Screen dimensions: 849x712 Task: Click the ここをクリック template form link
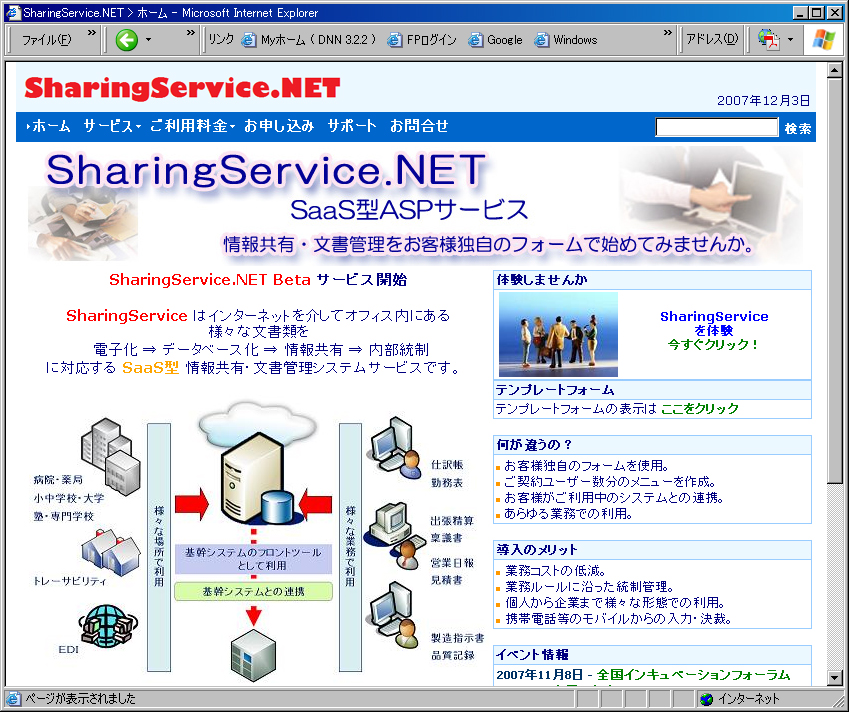pos(700,409)
